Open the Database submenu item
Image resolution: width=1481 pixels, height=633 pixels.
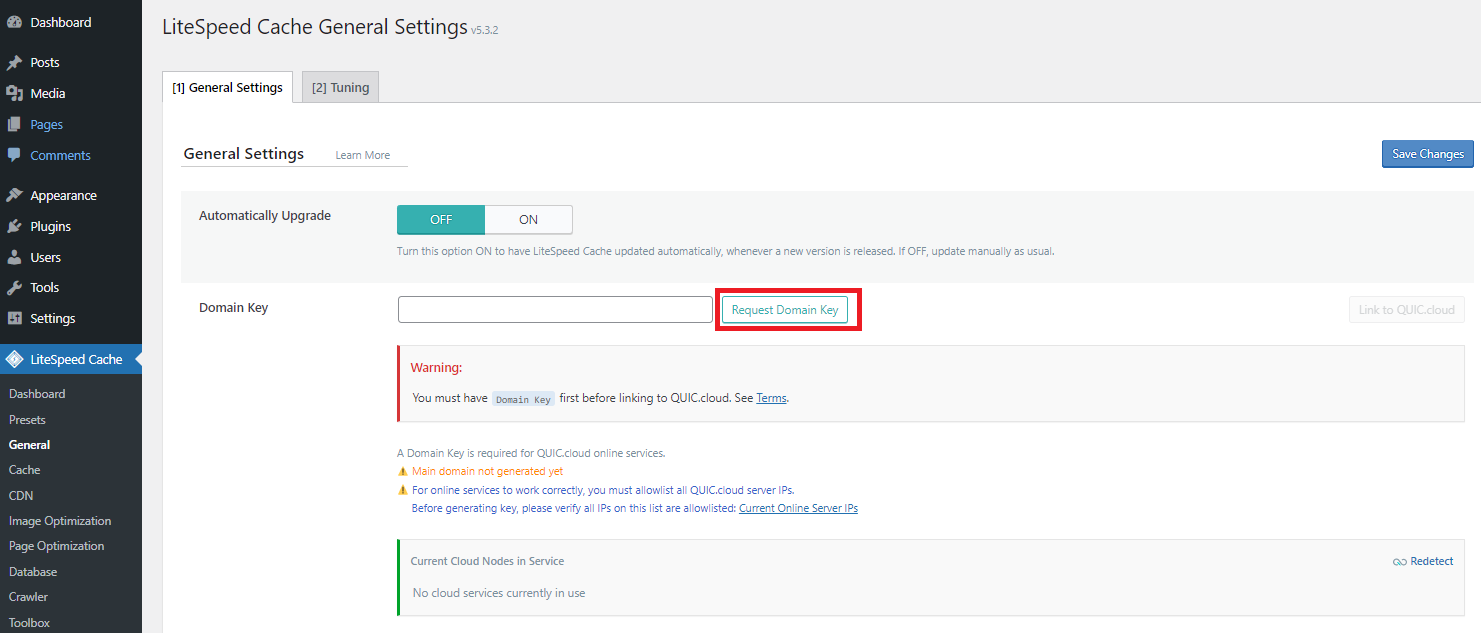click(x=33, y=572)
